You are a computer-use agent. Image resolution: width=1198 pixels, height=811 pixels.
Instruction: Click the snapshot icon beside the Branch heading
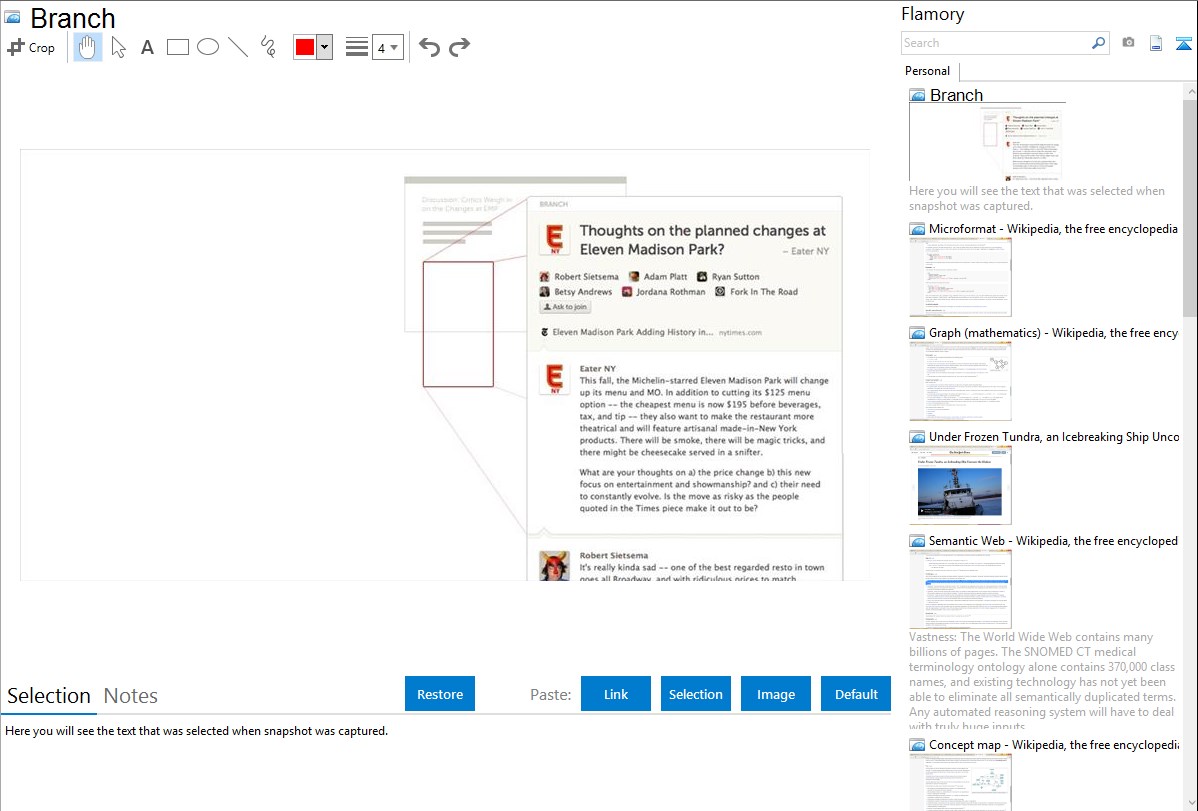(13, 17)
